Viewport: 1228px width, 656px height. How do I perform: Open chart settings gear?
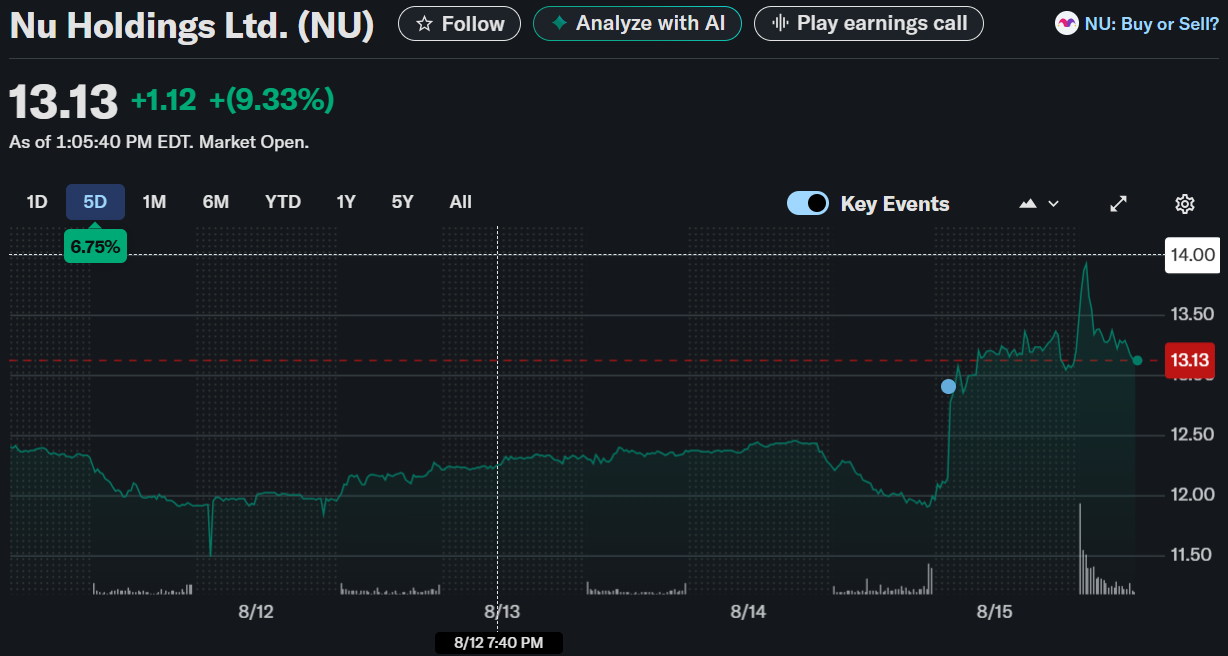point(1185,203)
